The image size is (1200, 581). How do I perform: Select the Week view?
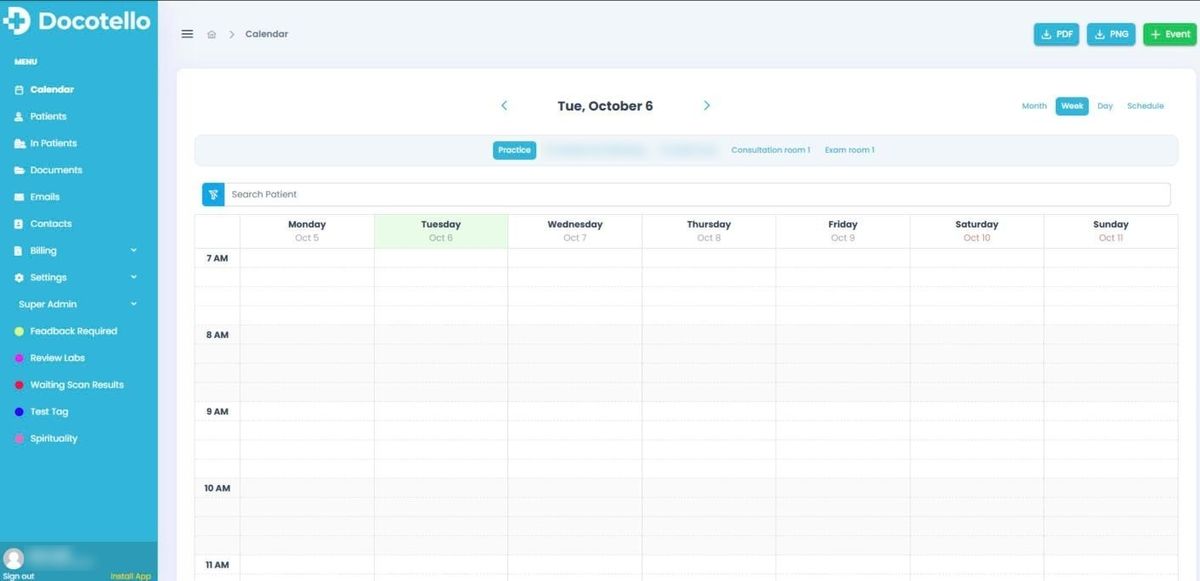click(1072, 106)
